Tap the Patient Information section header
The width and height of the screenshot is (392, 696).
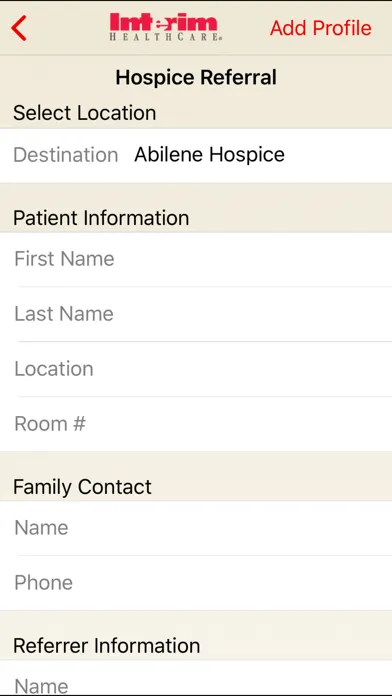point(101,218)
